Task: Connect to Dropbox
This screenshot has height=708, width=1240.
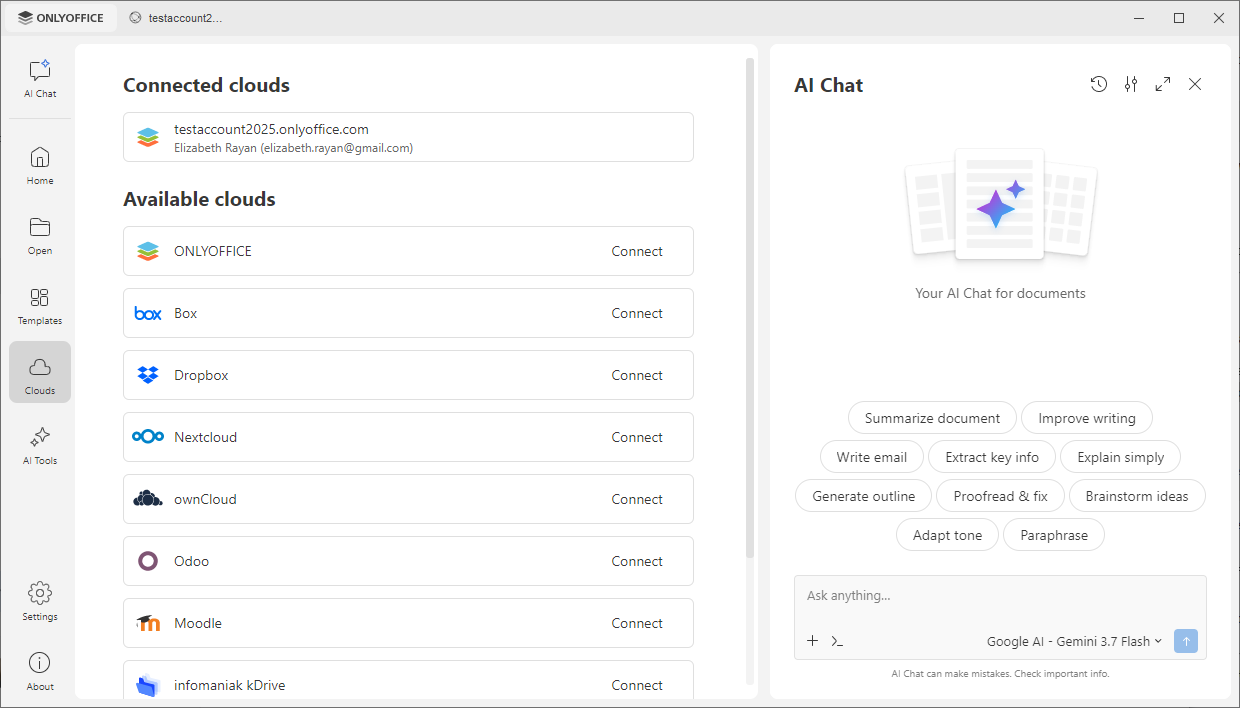Action: coord(637,375)
